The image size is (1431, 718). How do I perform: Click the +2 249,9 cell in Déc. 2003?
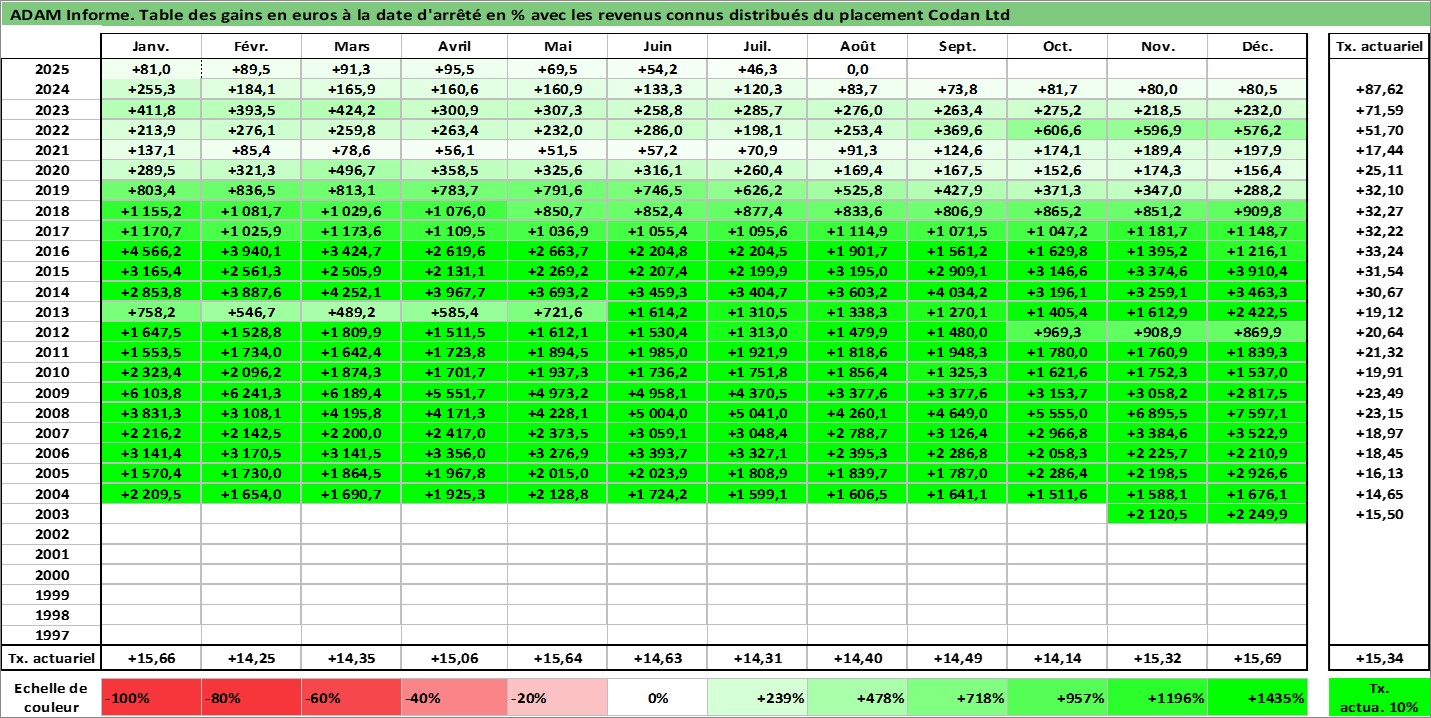click(1257, 514)
